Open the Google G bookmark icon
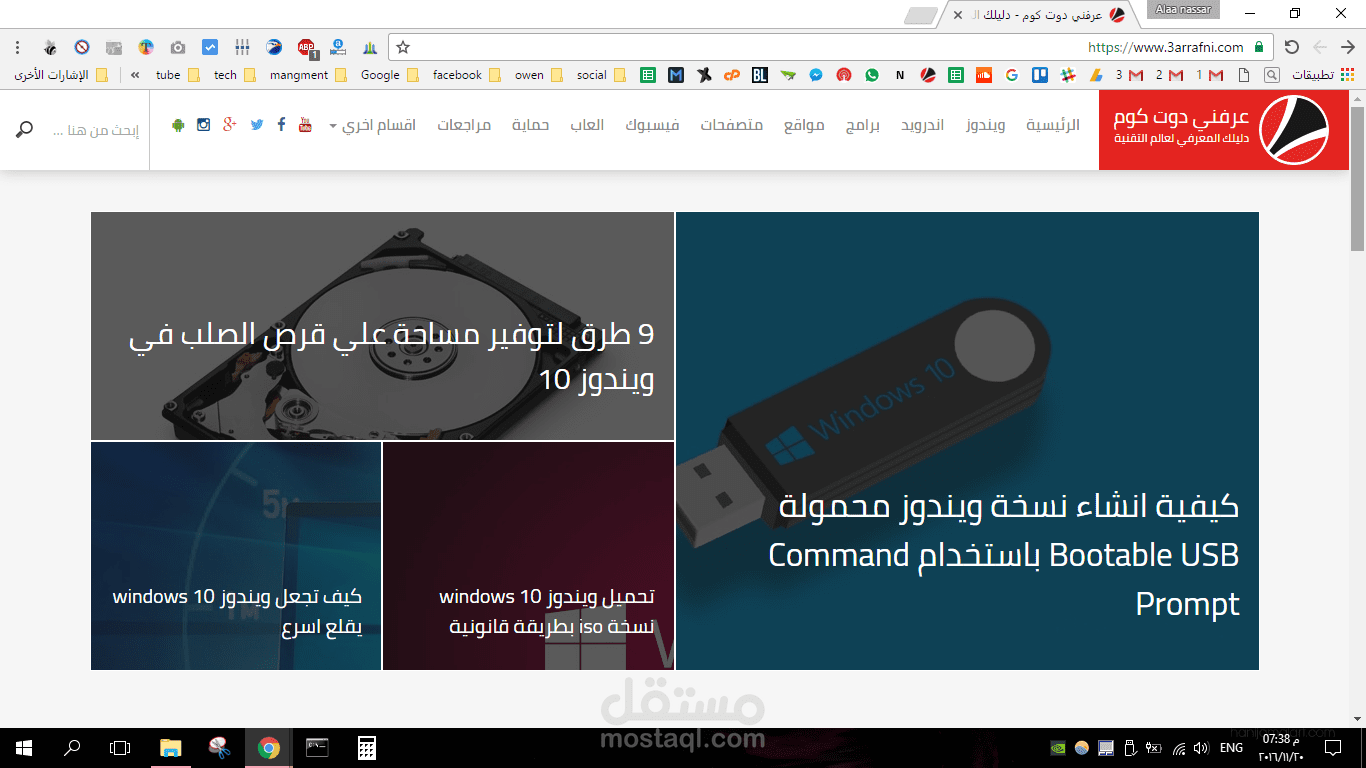 [1012, 75]
